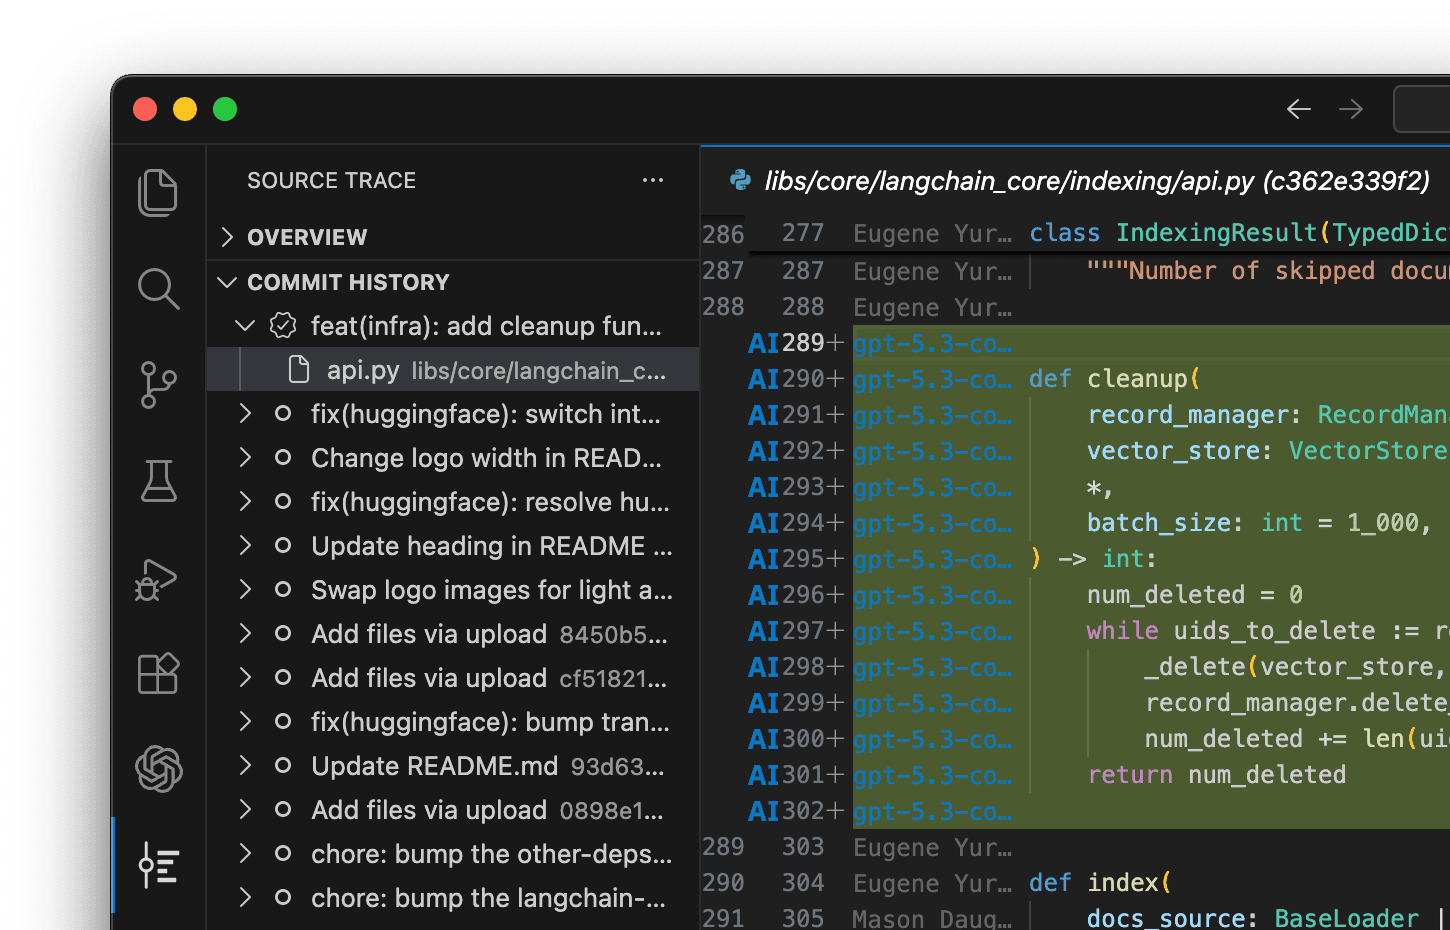
Task: Open the Source Trace more actions menu
Action: click(x=653, y=180)
